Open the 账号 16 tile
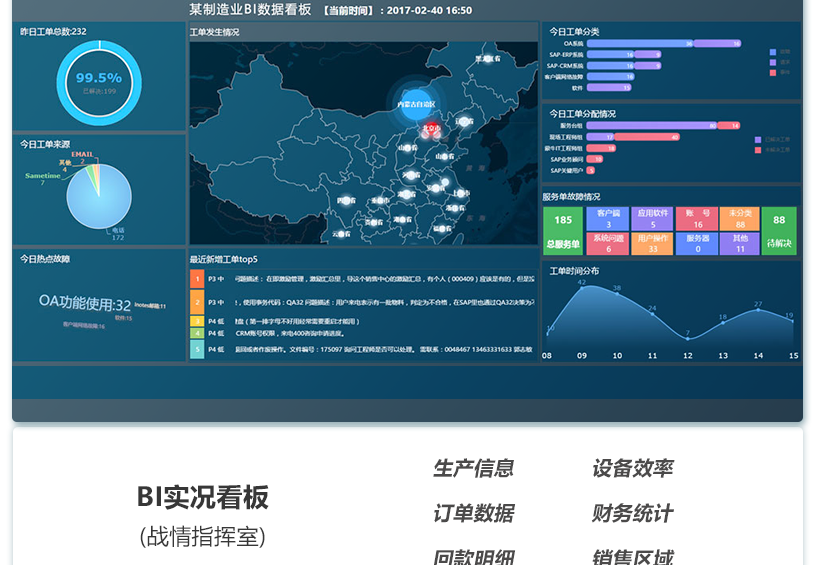 tap(697, 219)
